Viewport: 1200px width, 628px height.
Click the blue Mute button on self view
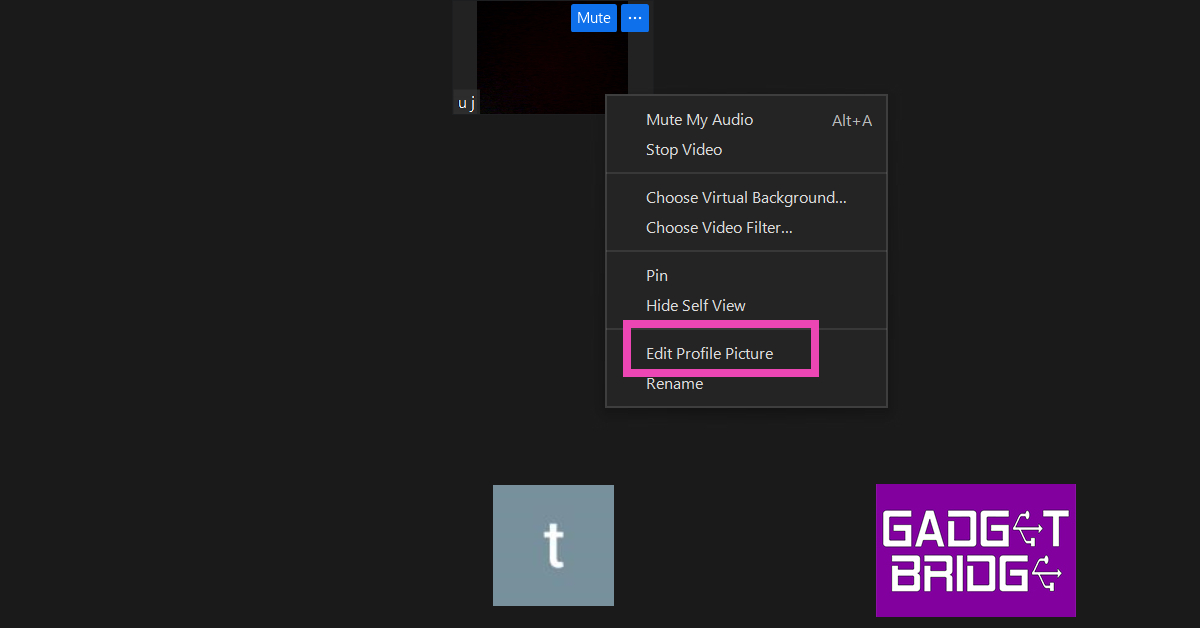point(594,18)
